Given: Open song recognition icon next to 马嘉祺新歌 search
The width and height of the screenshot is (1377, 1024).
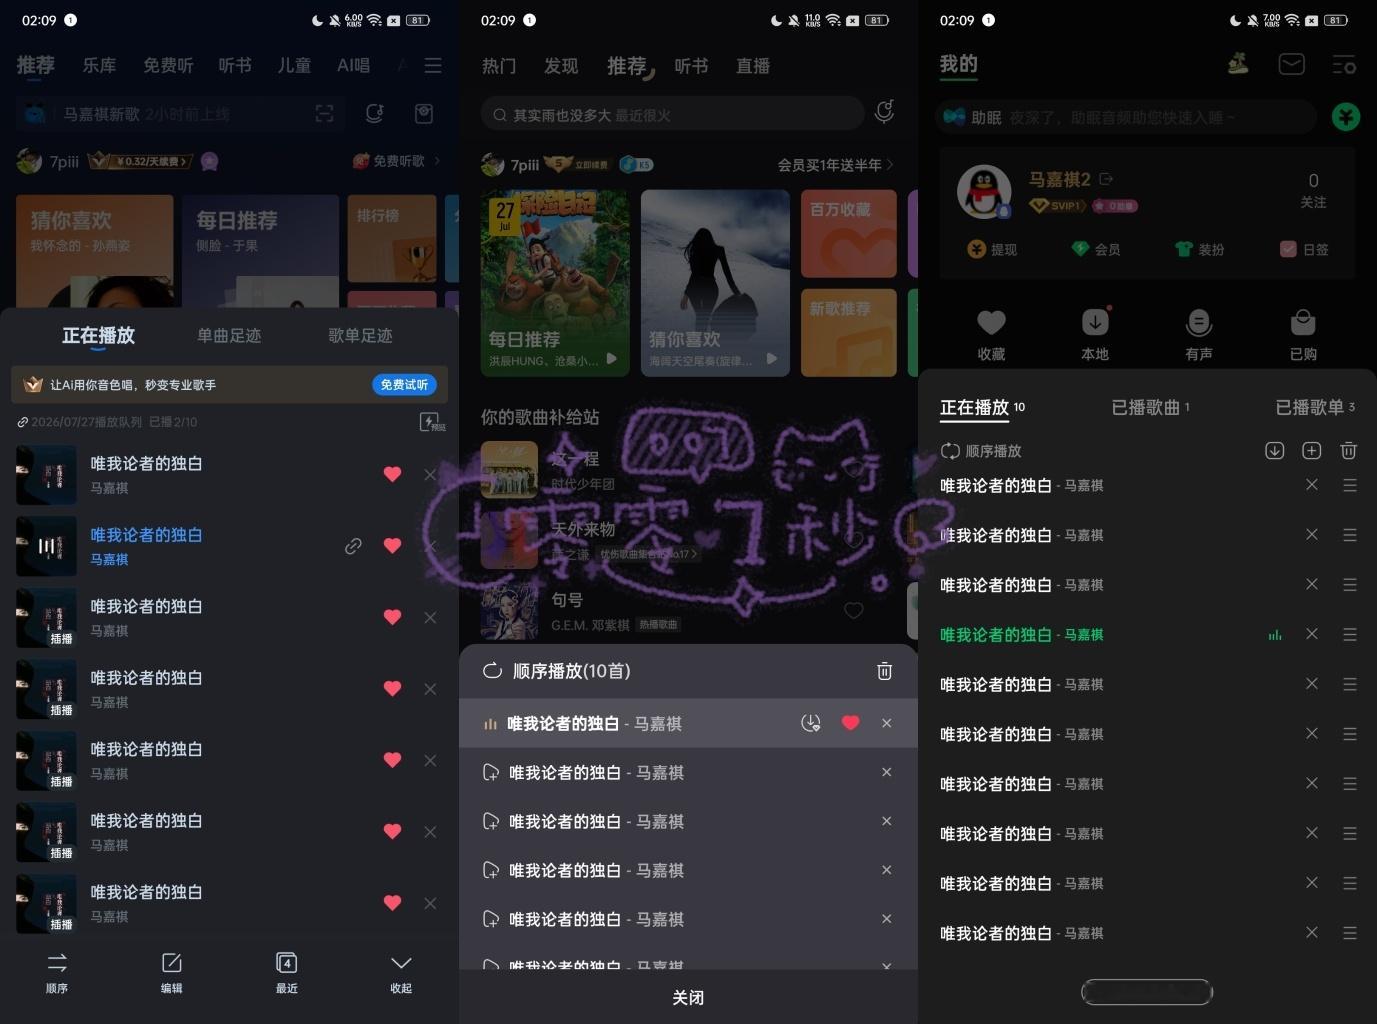Looking at the screenshot, I should tap(374, 114).
